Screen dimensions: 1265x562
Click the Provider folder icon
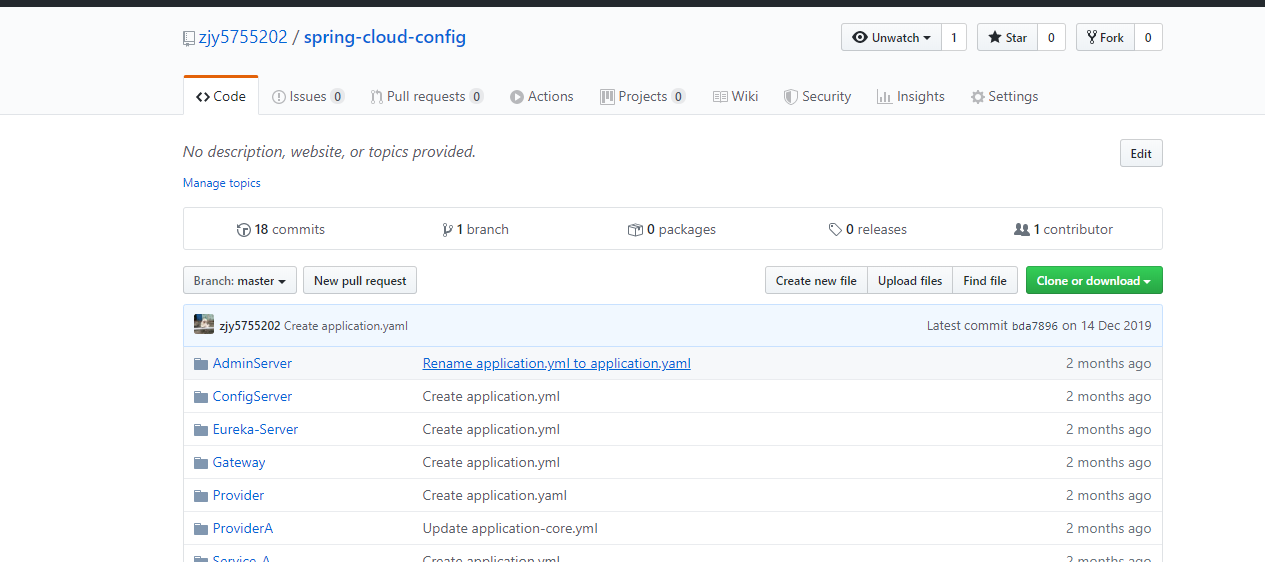pyautogui.click(x=201, y=496)
